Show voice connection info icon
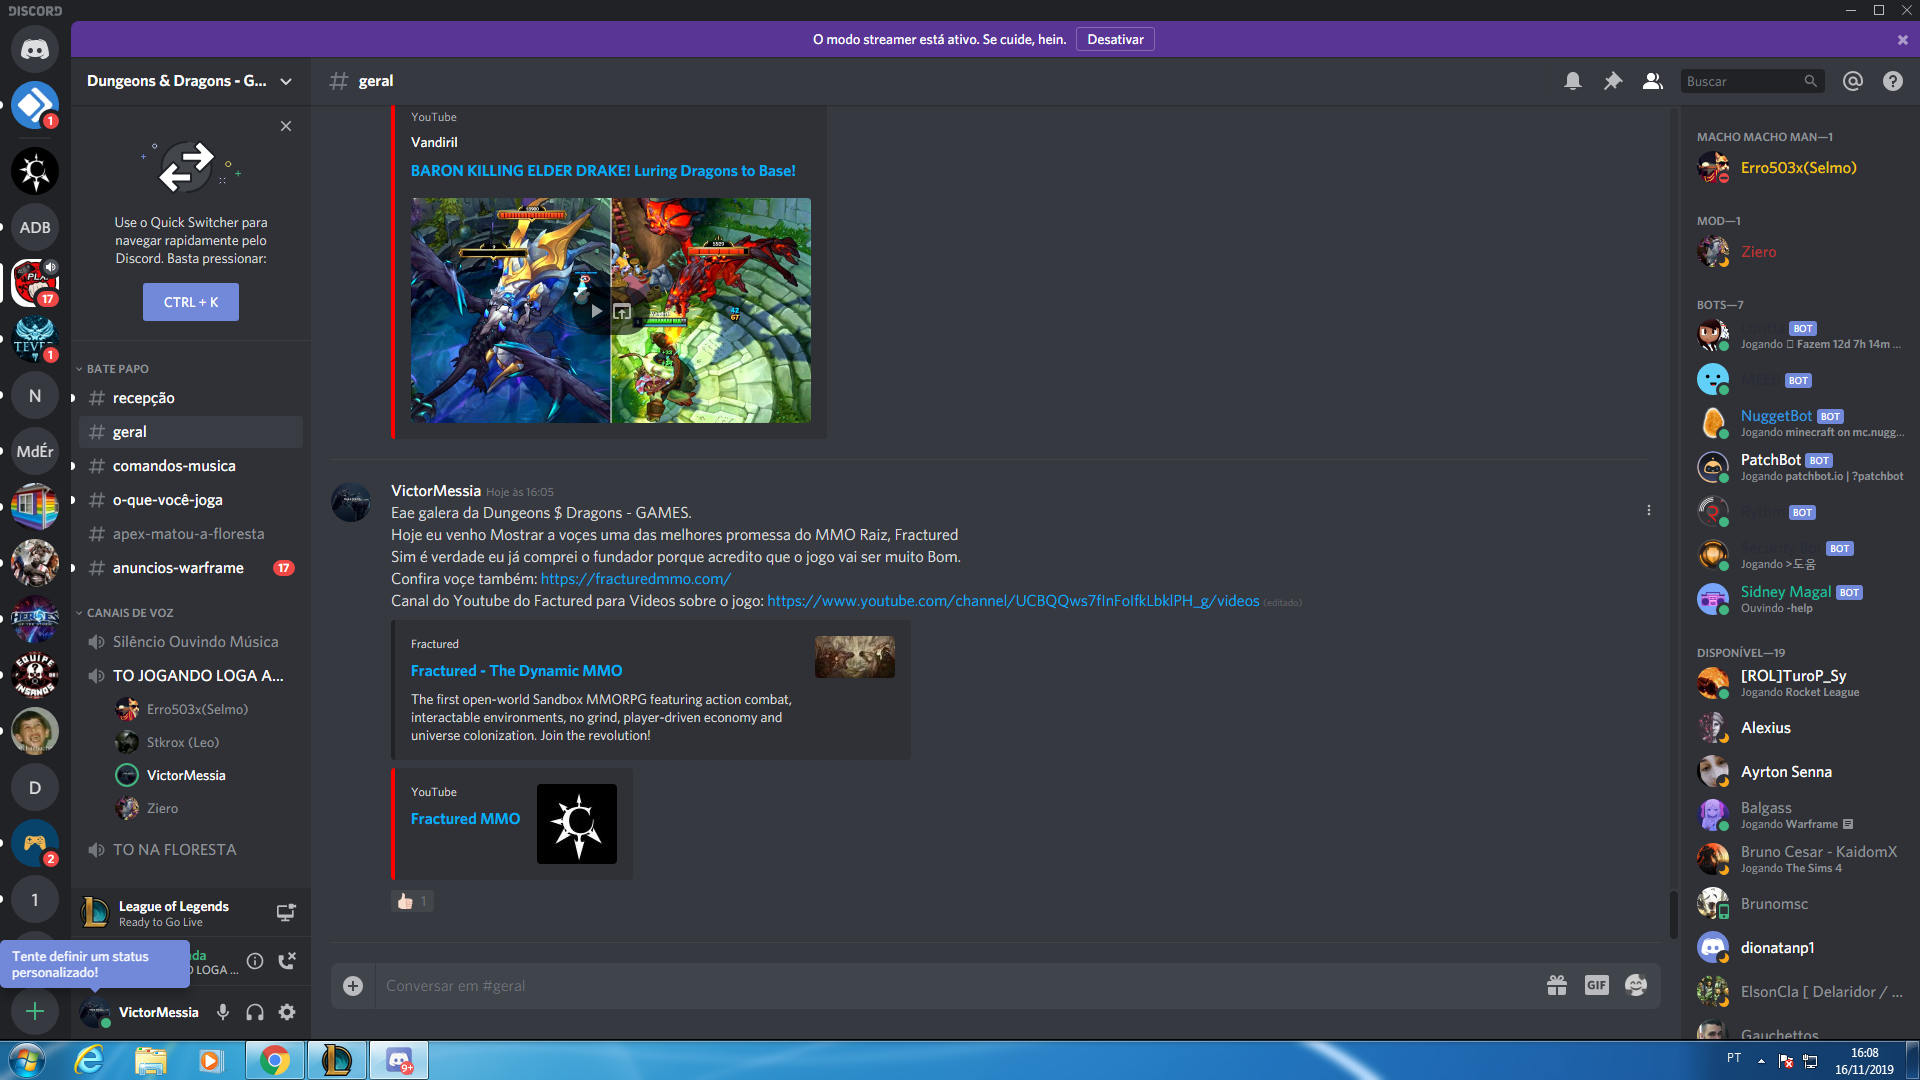Viewport: 1920px width, 1080px height. pos(255,961)
